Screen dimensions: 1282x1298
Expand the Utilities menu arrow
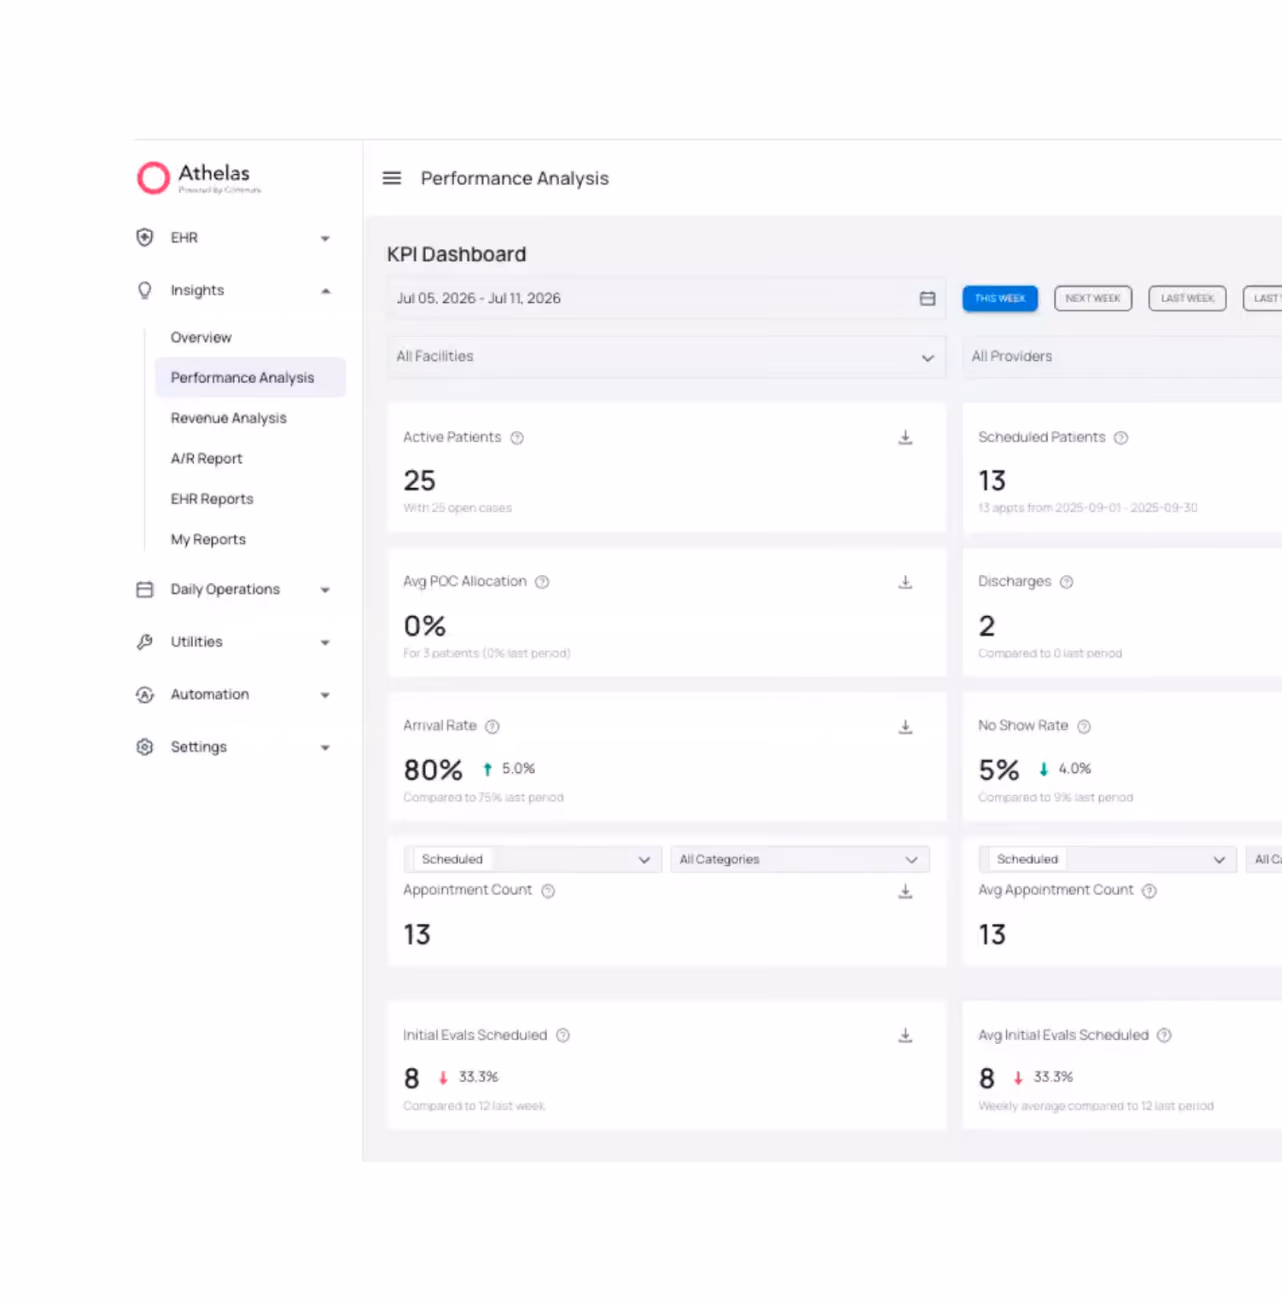[x=325, y=643]
